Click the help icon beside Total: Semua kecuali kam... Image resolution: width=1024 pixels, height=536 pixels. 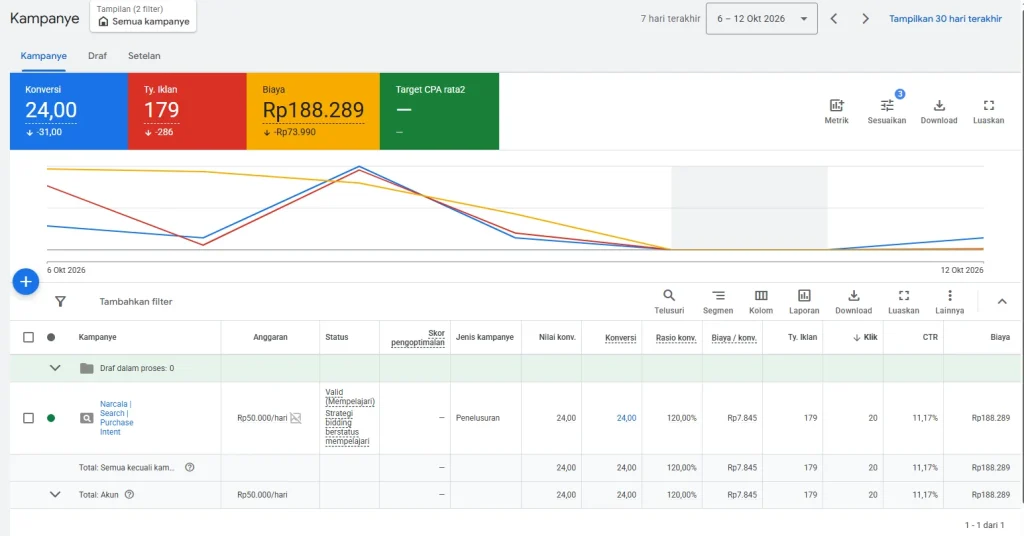click(x=189, y=467)
